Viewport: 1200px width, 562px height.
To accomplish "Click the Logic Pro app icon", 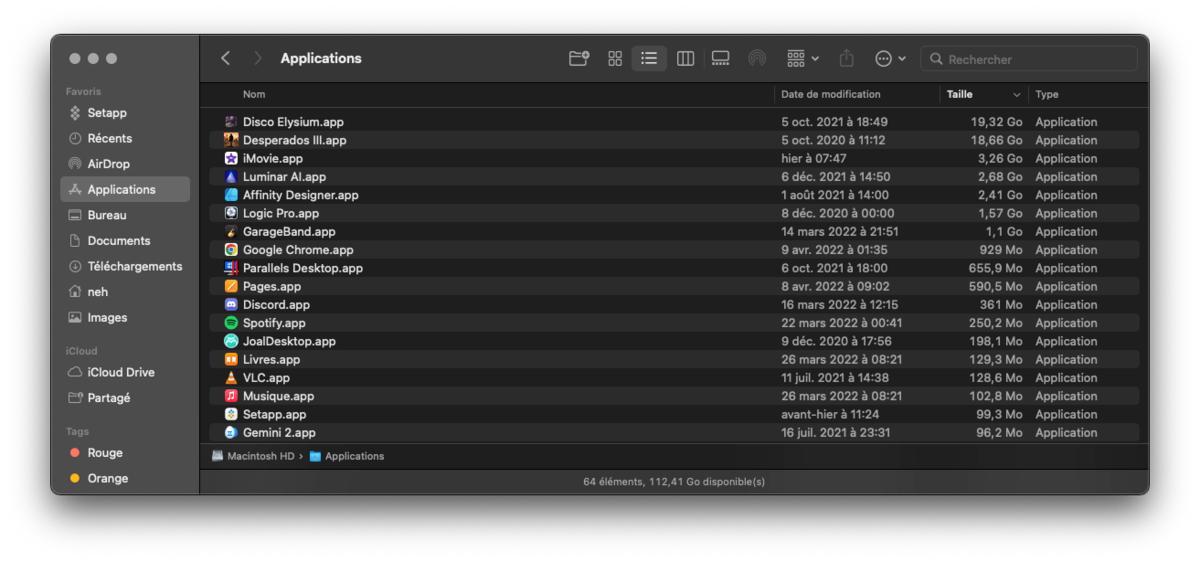I will [x=231, y=213].
